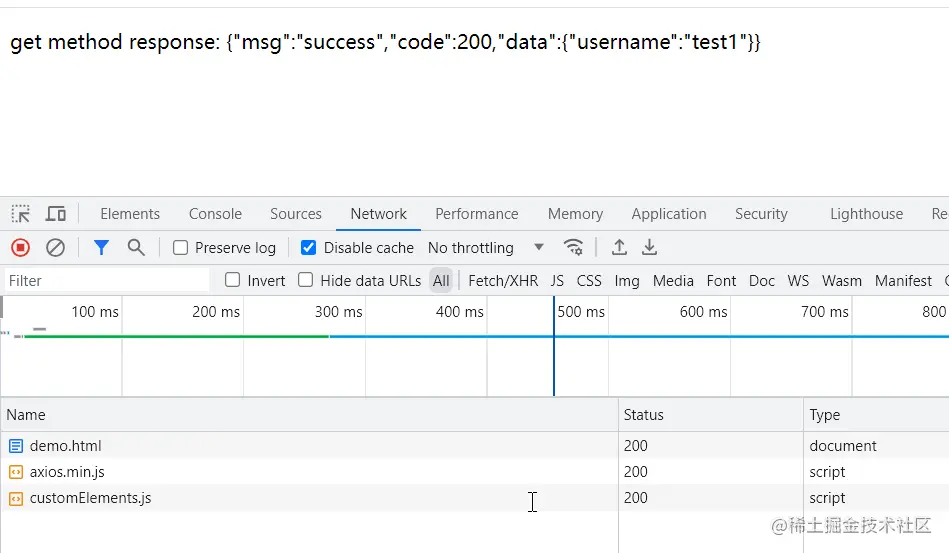Open the network conditions wifi icon
The height and width of the screenshot is (553, 949).
[573, 247]
